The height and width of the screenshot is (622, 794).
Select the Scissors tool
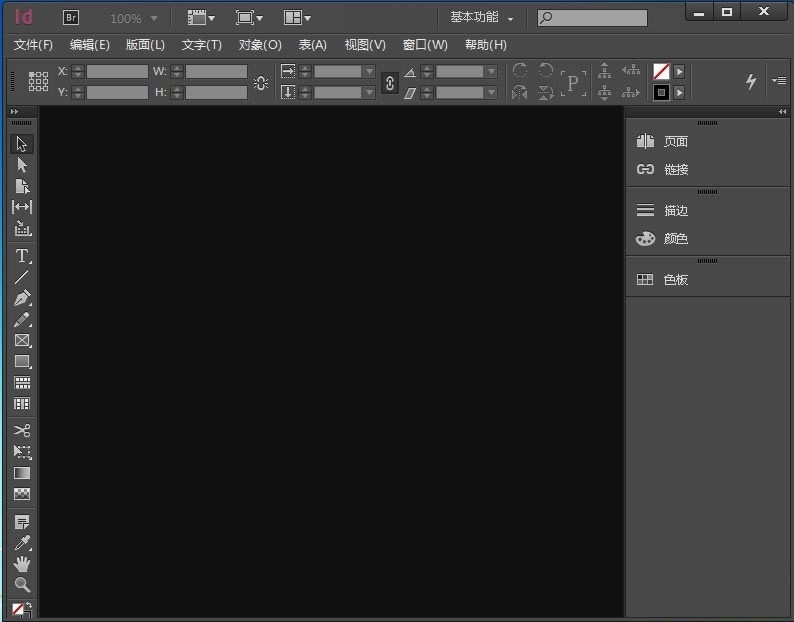tap(22, 431)
